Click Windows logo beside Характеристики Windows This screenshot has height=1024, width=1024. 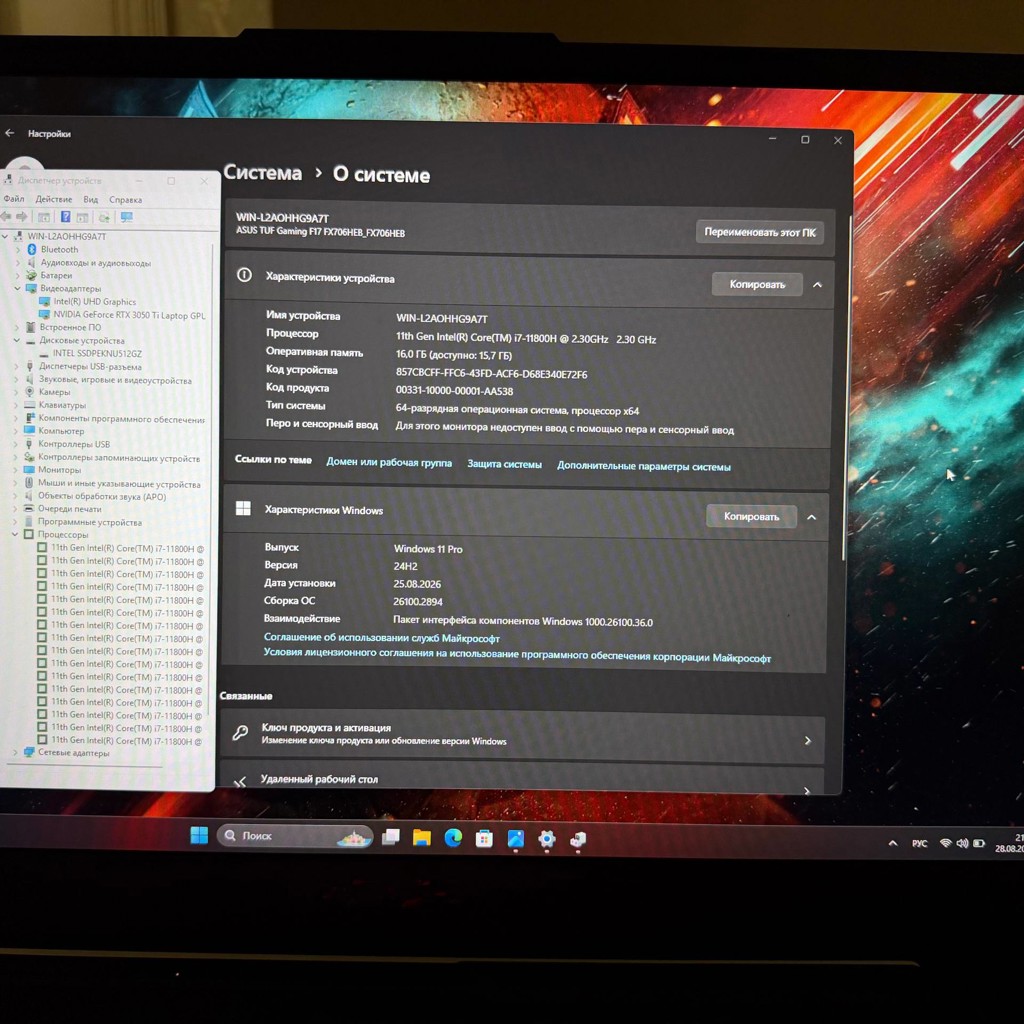coord(243,508)
